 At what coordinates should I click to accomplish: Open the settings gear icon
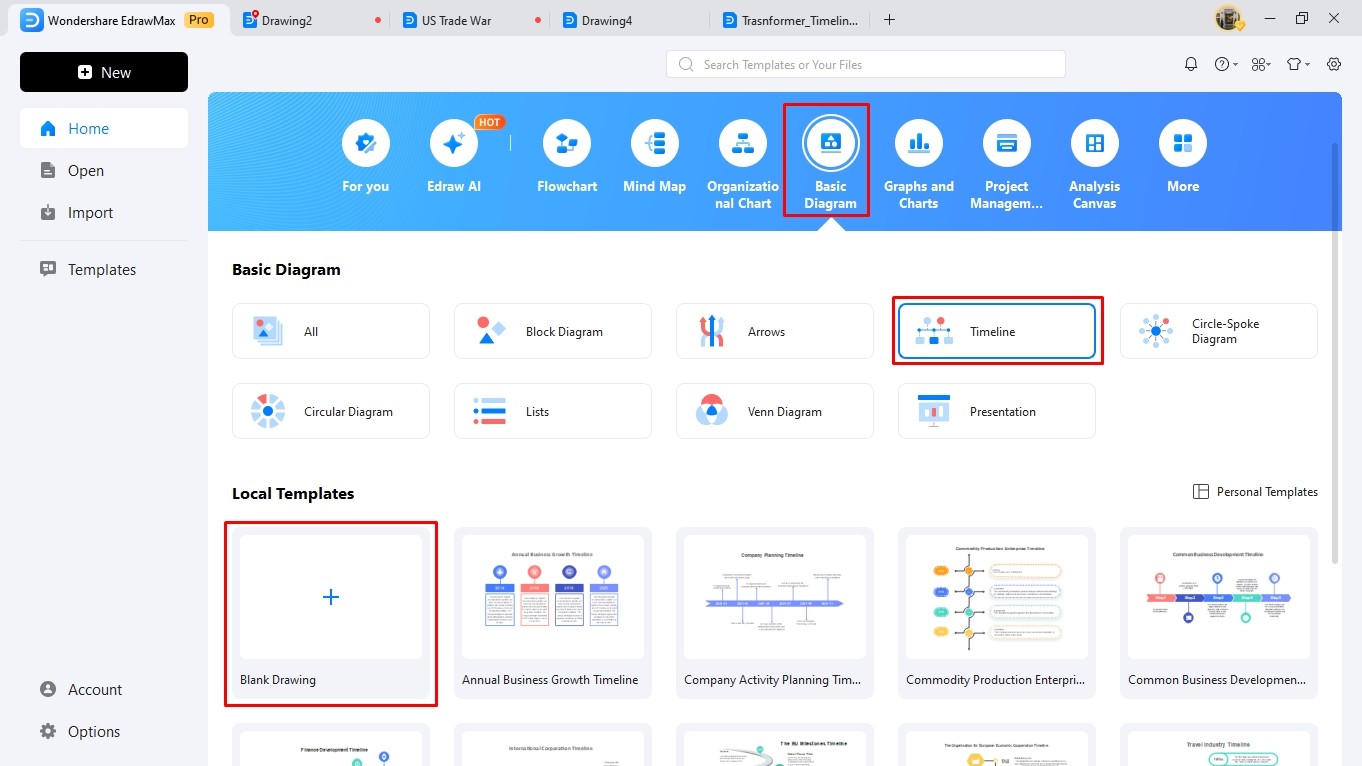coord(1334,64)
